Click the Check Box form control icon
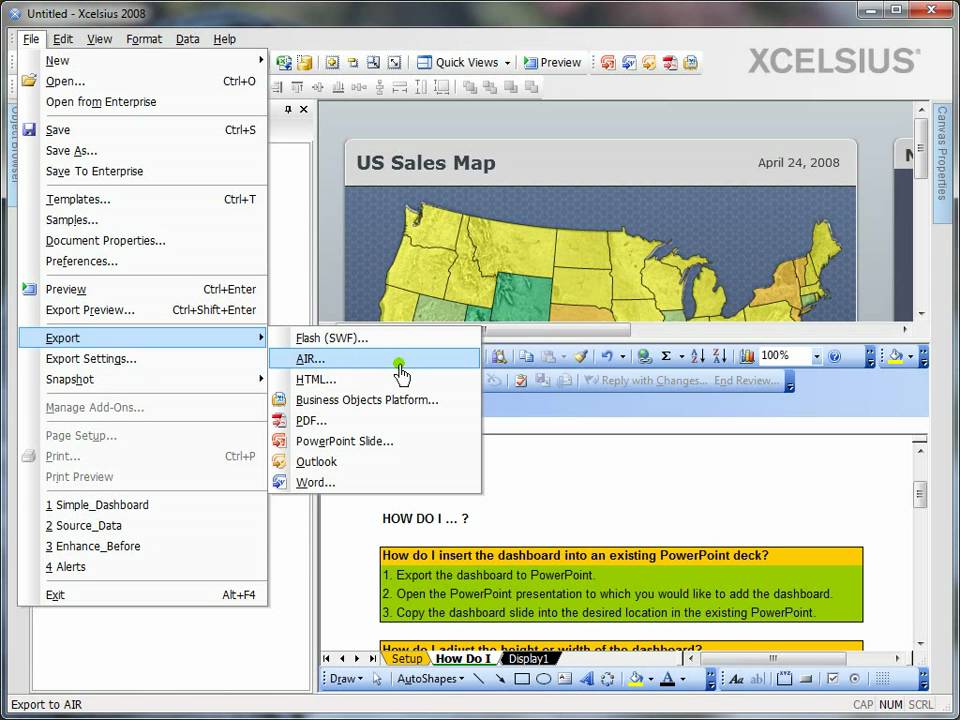960x720 pixels. pos(832,678)
